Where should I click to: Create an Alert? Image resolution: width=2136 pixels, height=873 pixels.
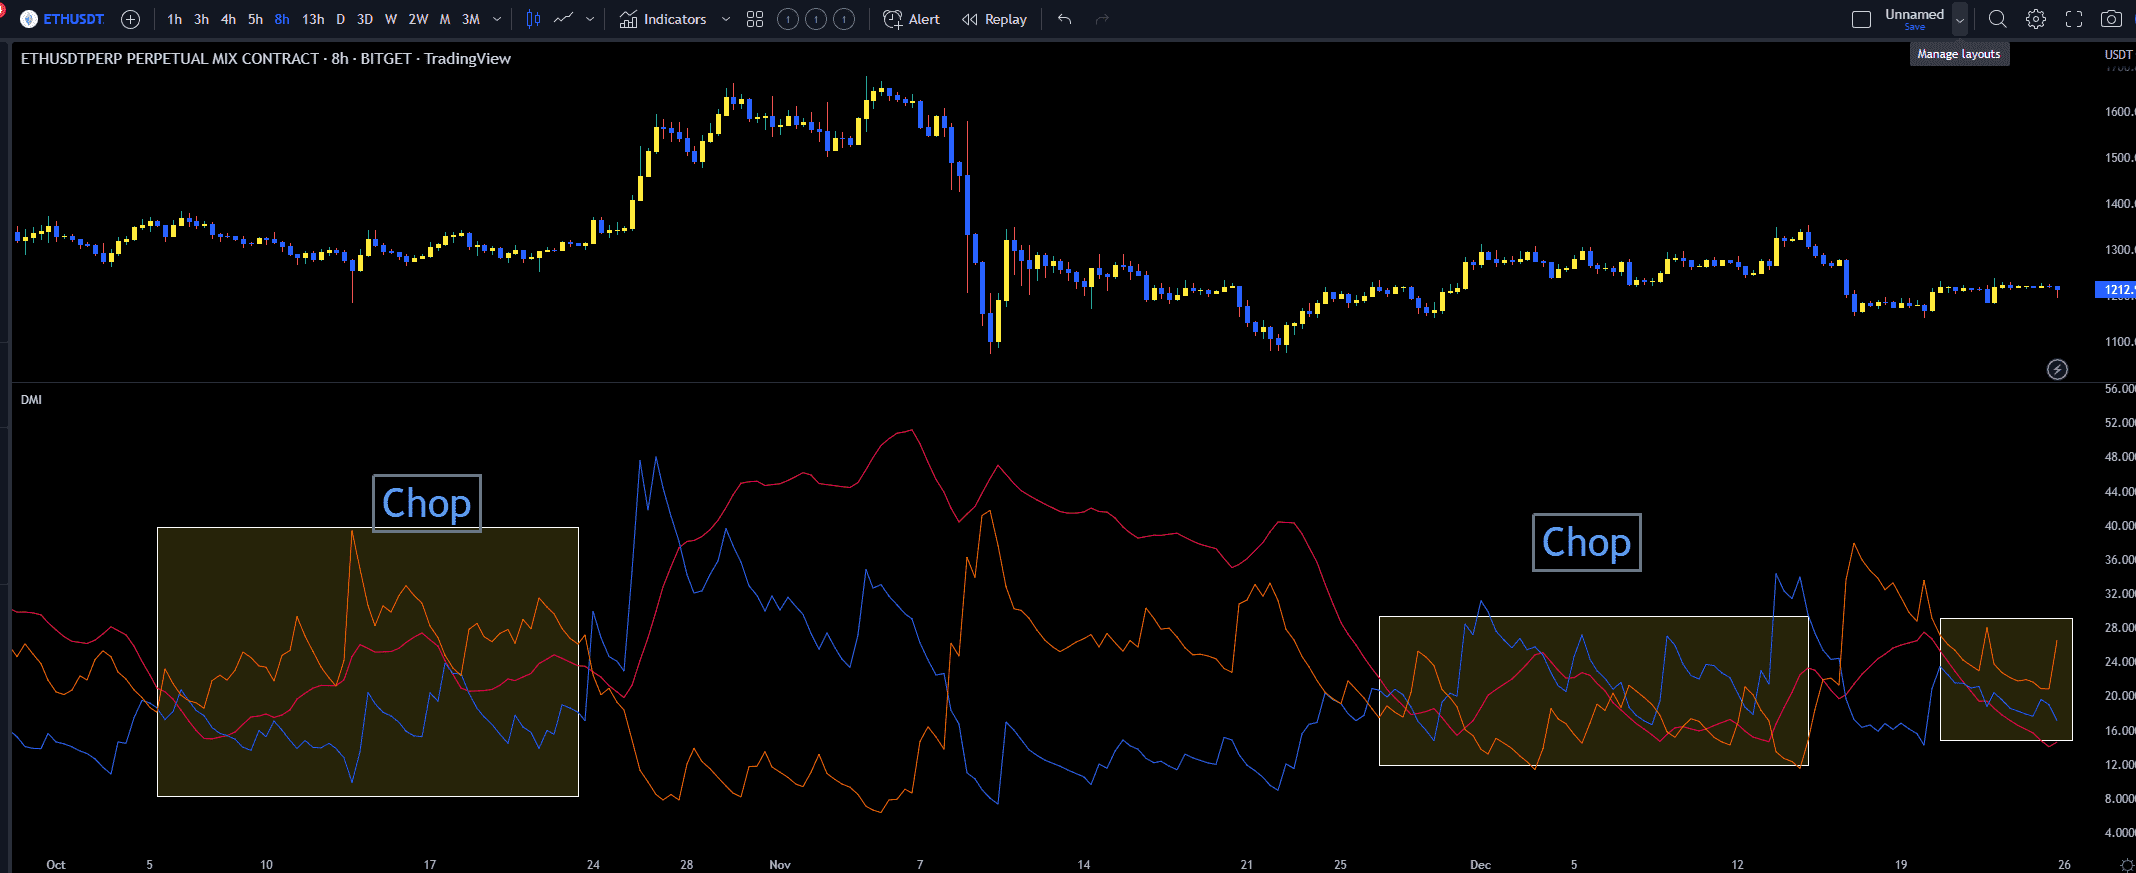point(912,19)
